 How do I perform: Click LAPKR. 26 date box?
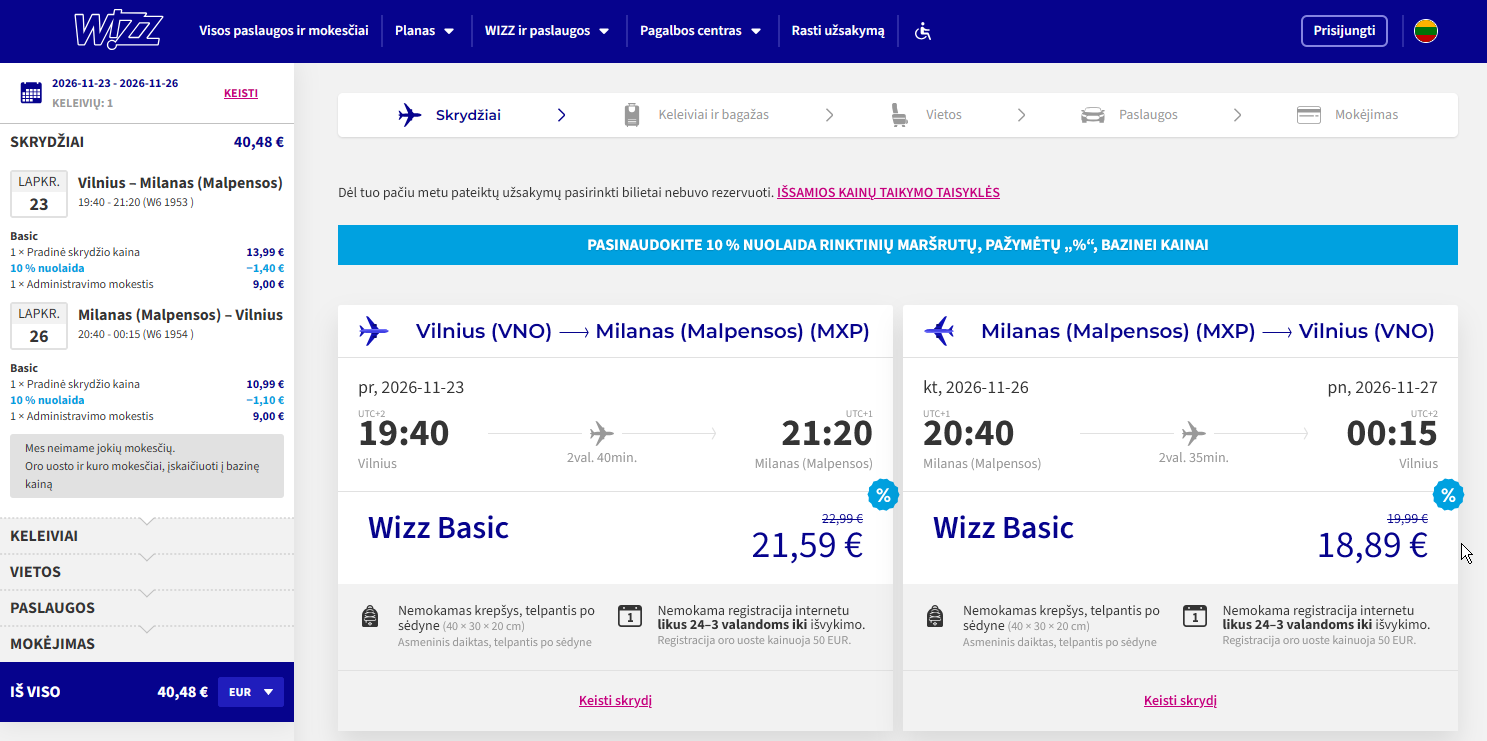click(38, 325)
